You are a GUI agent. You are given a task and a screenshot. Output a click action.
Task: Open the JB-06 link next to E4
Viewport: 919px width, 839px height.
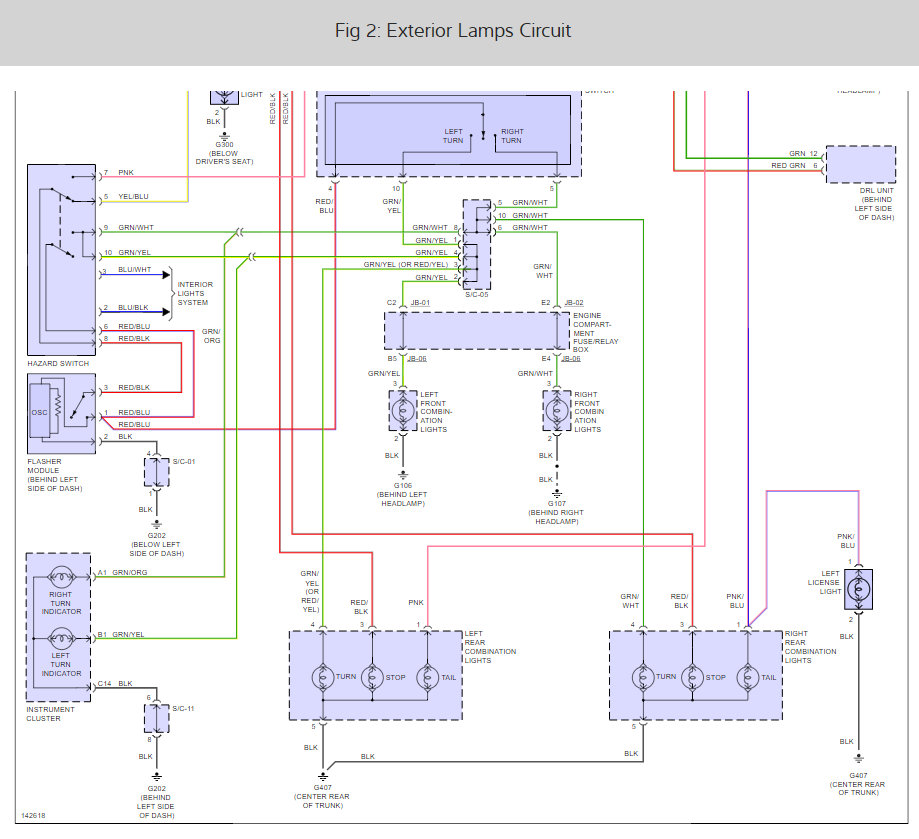point(571,359)
